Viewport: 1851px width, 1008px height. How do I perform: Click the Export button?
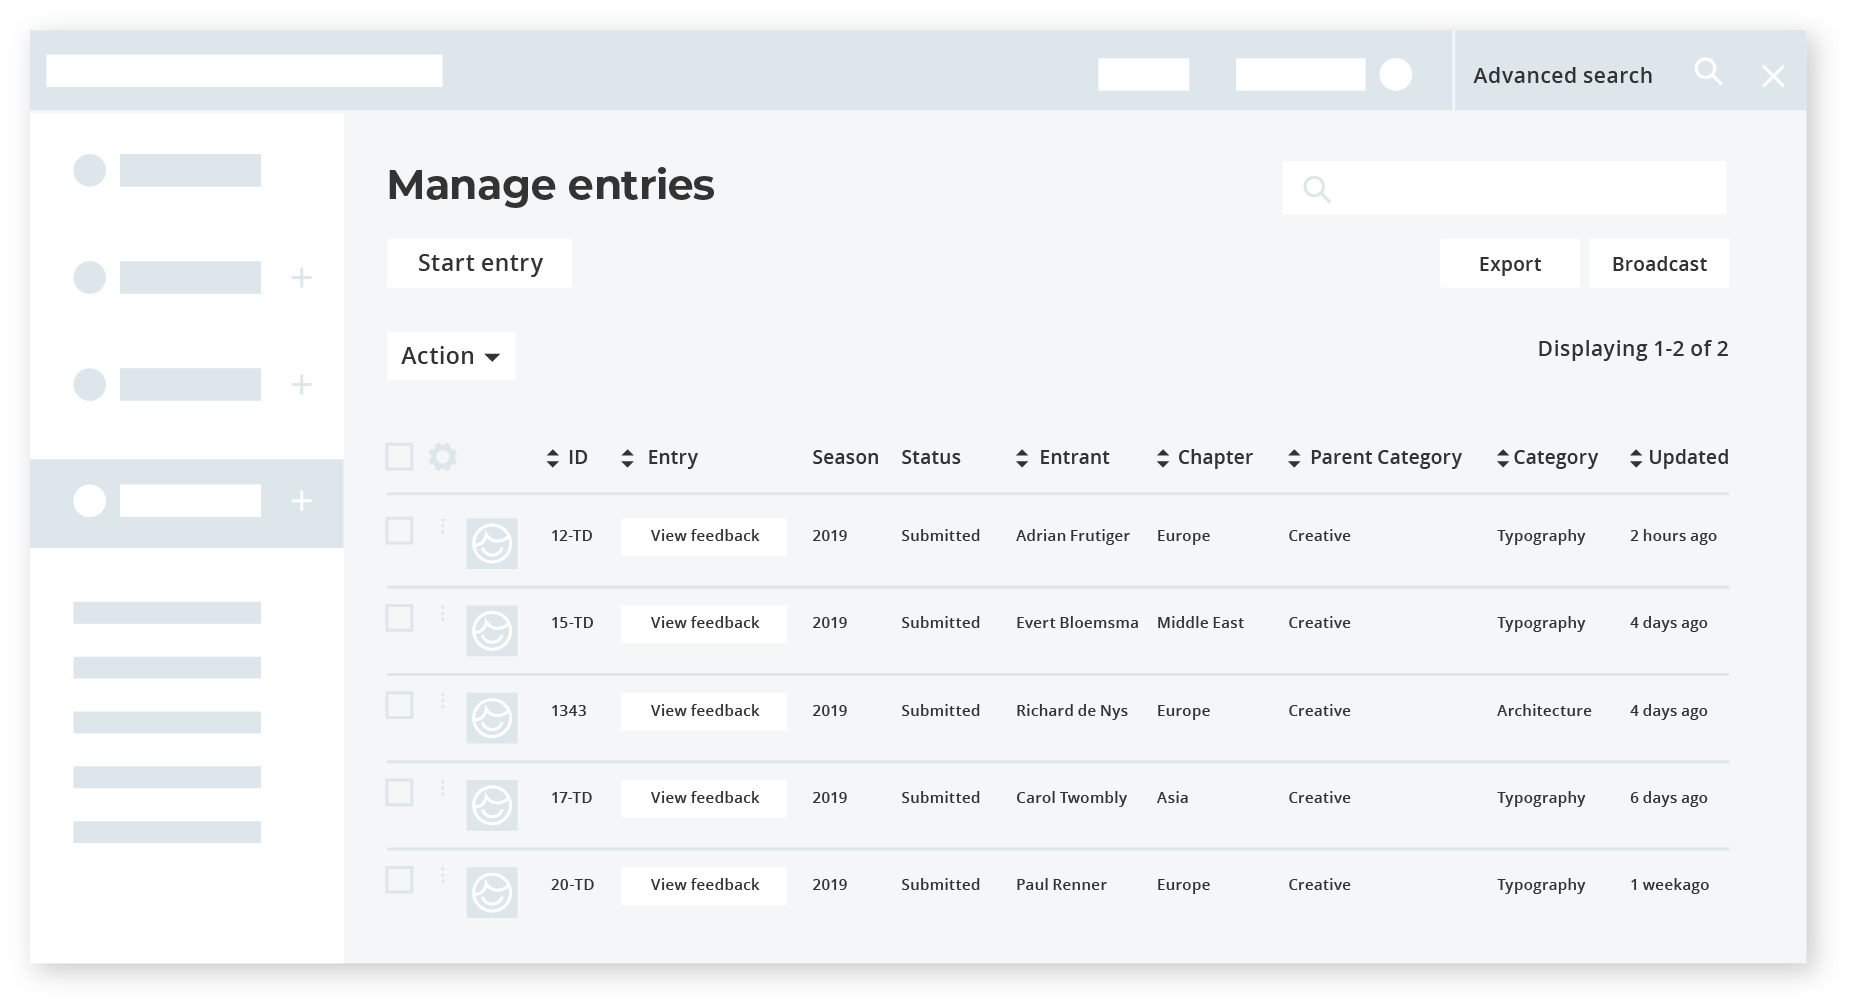pyautogui.click(x=1509, y=264)
